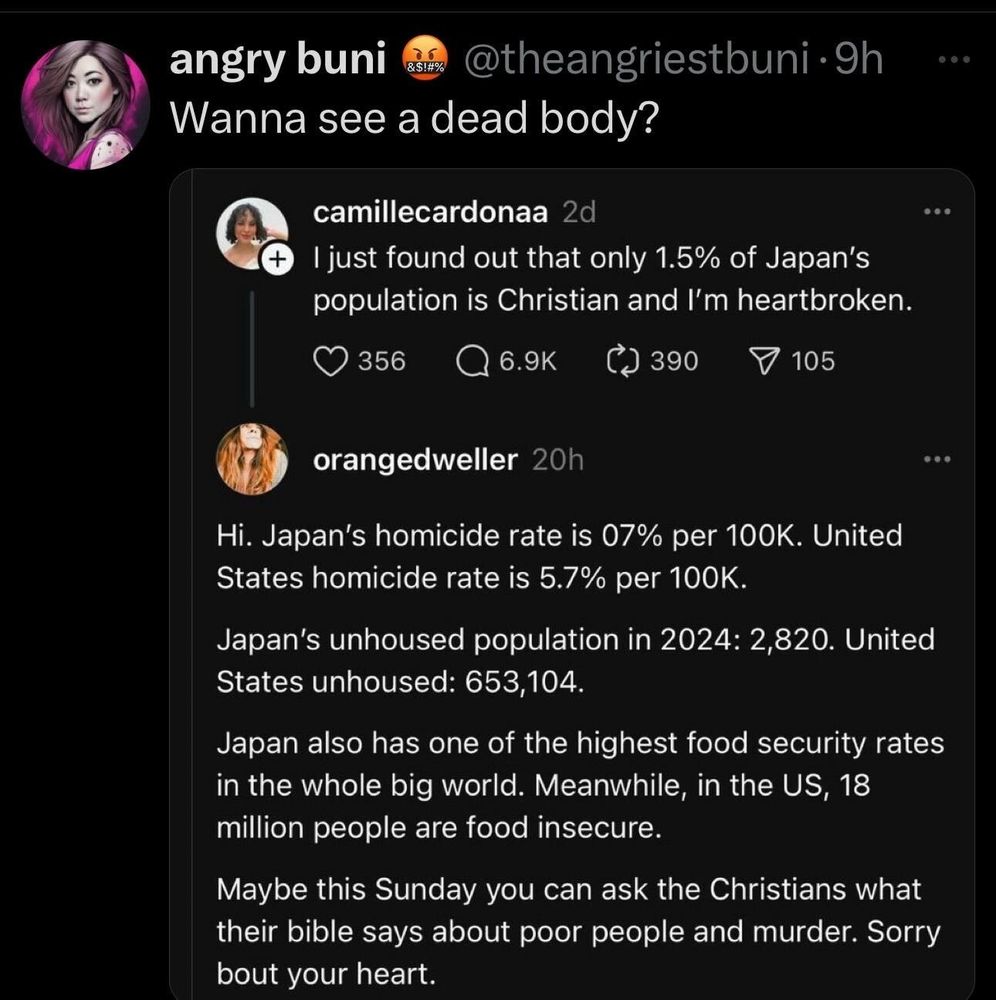The width and height of the screenshot is (996, 1000).
Task: Open the angry buni display name
Action: [278, 61]
